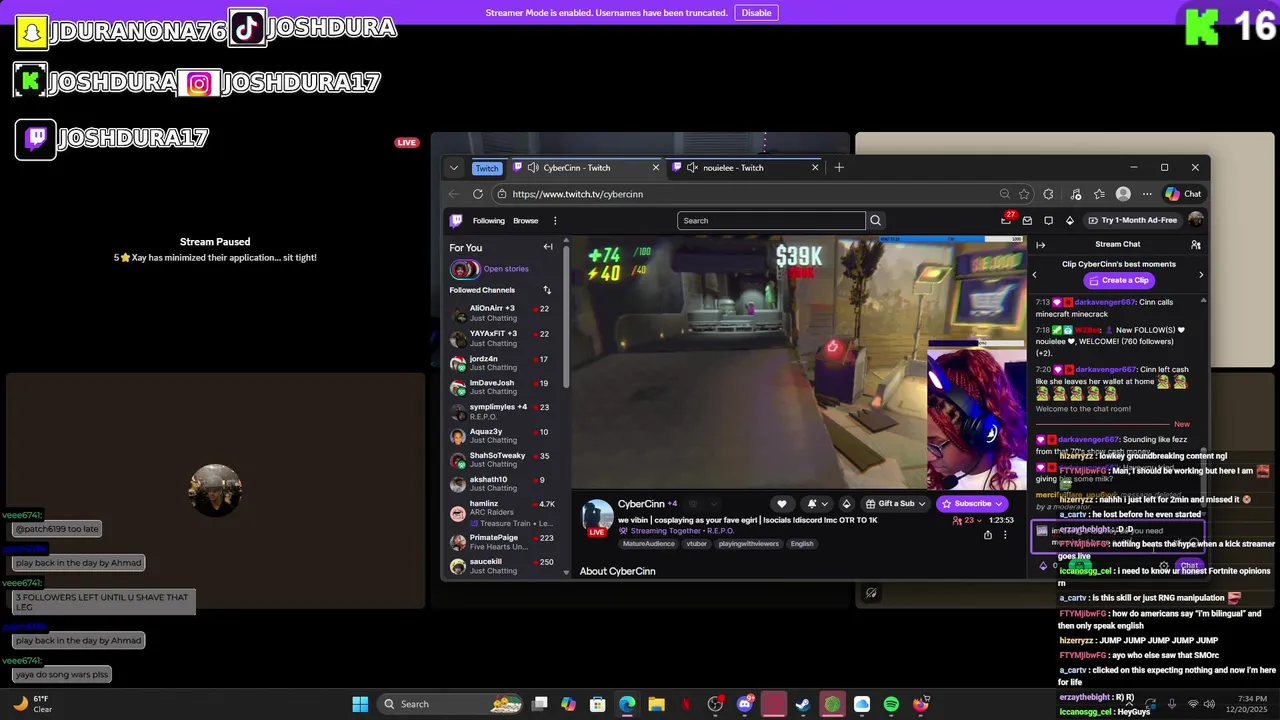Open the CyberCinn channel name link
The height and width of the screenshot is (720, 1280).
click(x=641, y=504)
